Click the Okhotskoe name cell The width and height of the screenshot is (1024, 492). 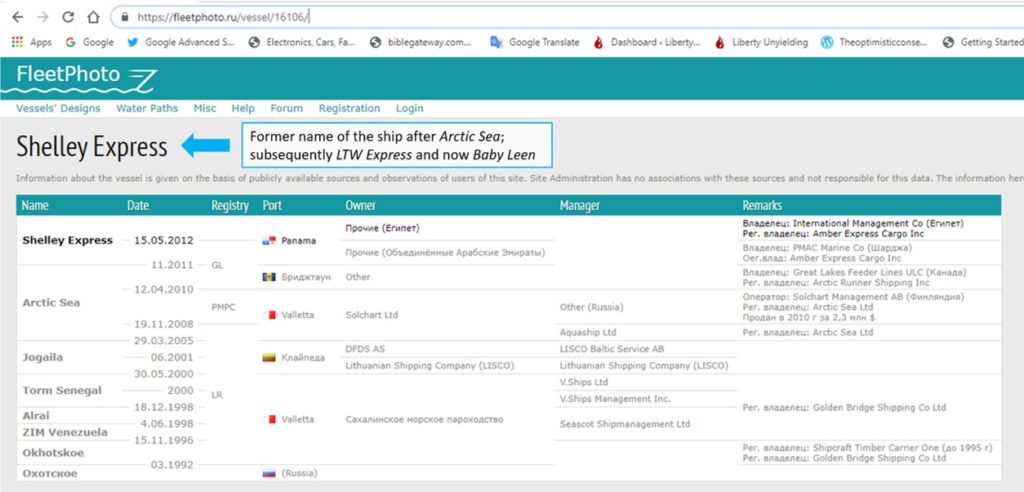pos(53,453)
